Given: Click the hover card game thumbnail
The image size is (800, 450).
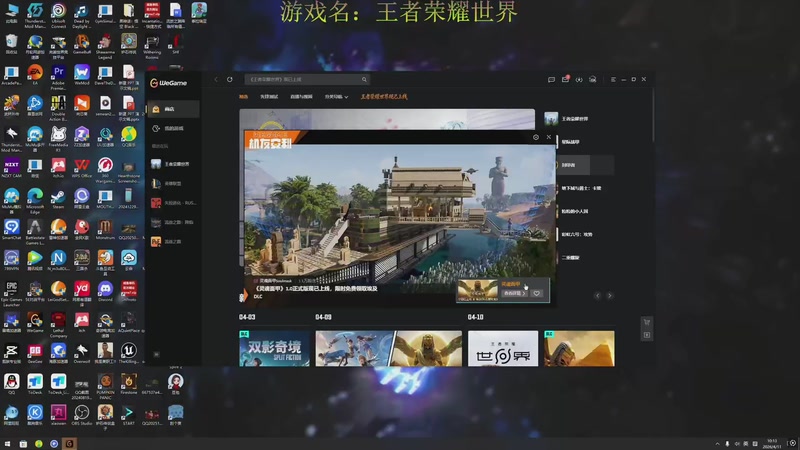Looking at the screenshot, I should pos(478,289).
